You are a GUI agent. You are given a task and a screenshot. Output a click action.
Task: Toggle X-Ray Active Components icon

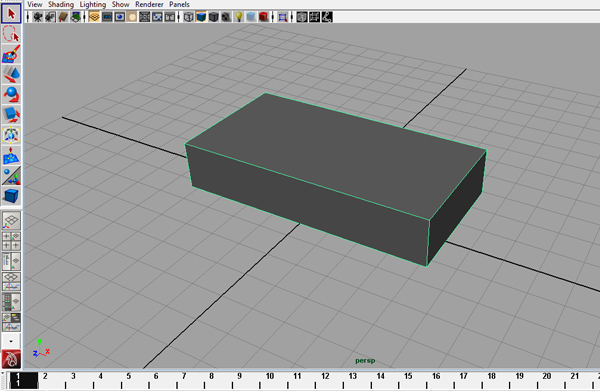click(314, 17)
